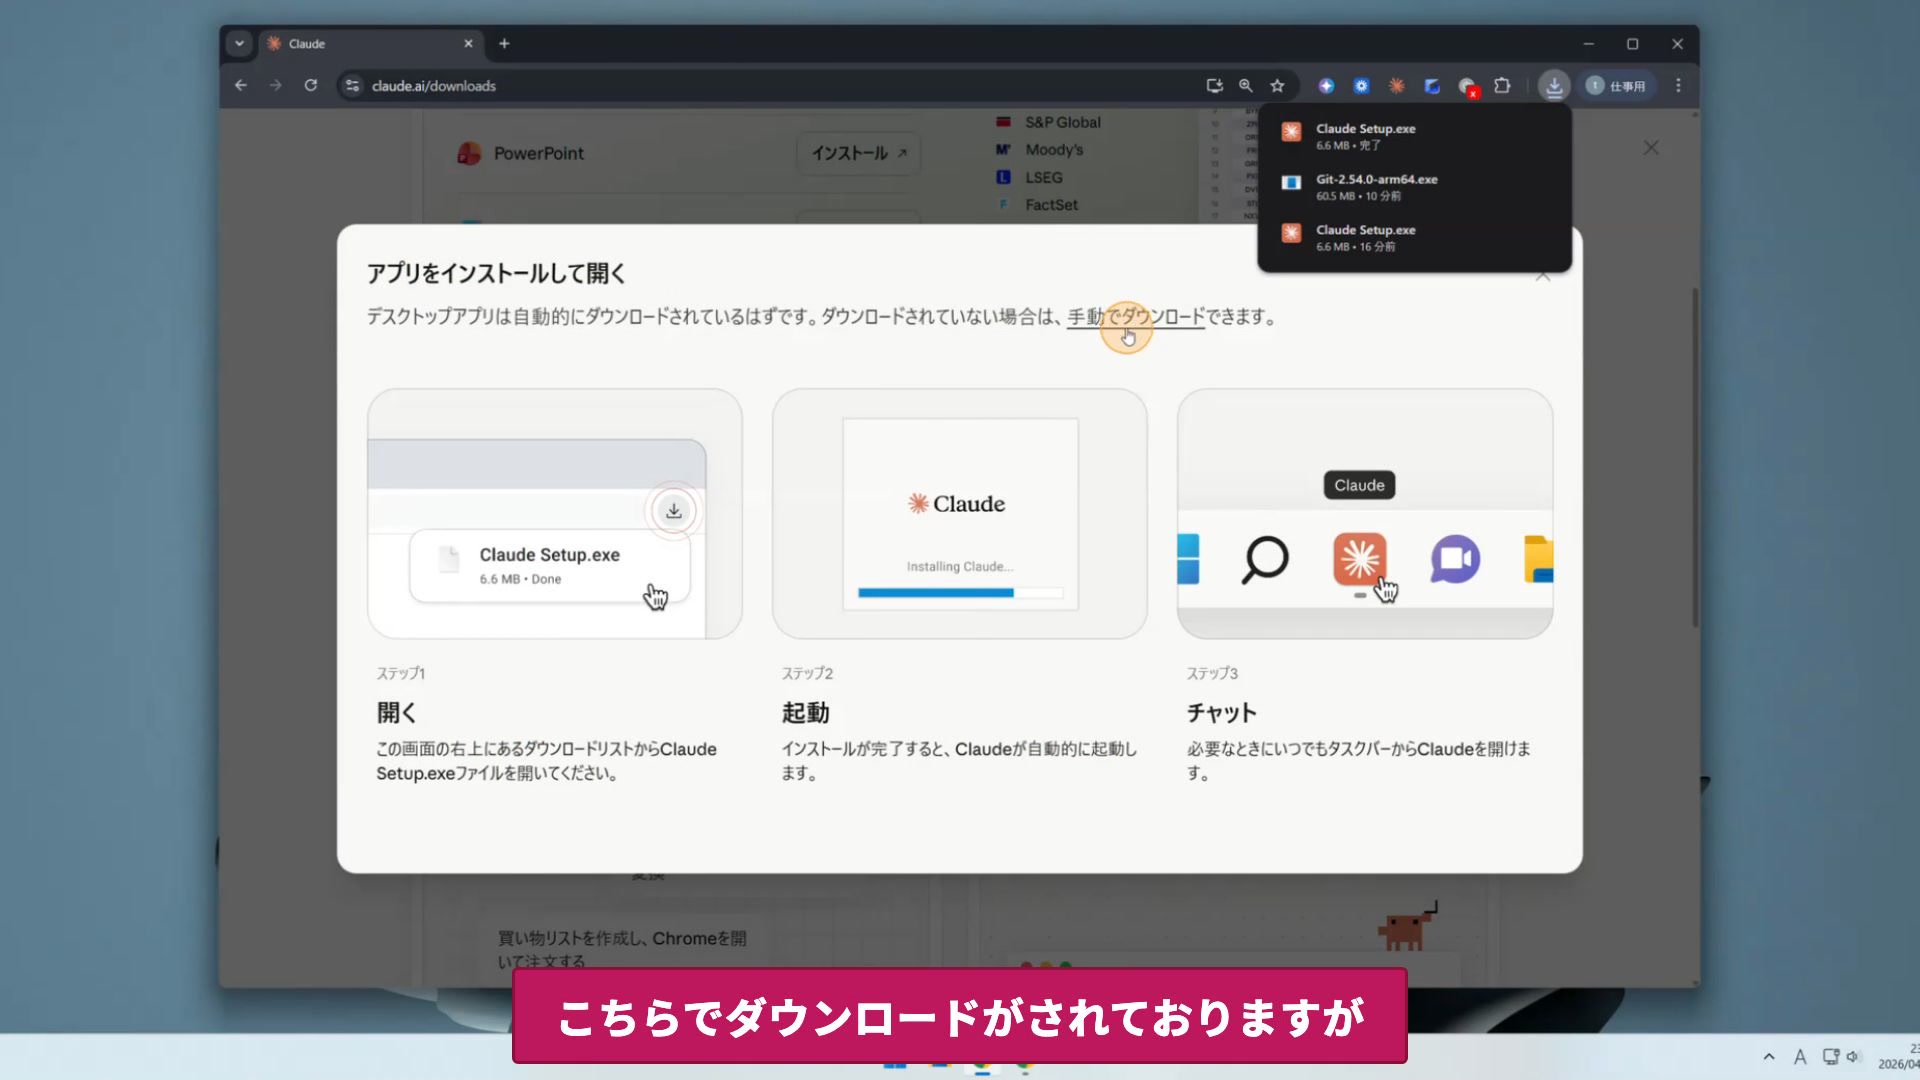Click the blue sparkle extension icon
Screen dimensions: 1920x1080
pyautogui.click(x=1326, y=86)
